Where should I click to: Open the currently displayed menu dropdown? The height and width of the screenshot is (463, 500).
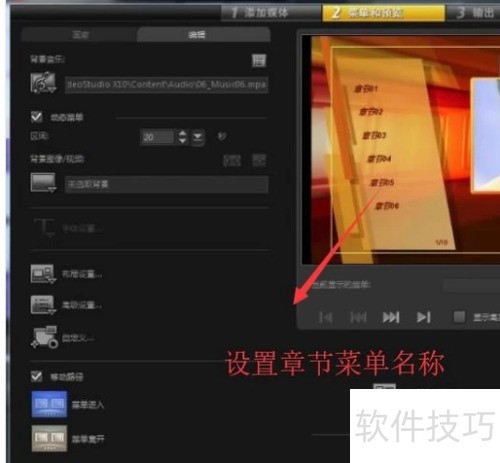click(x=471, y=285)
